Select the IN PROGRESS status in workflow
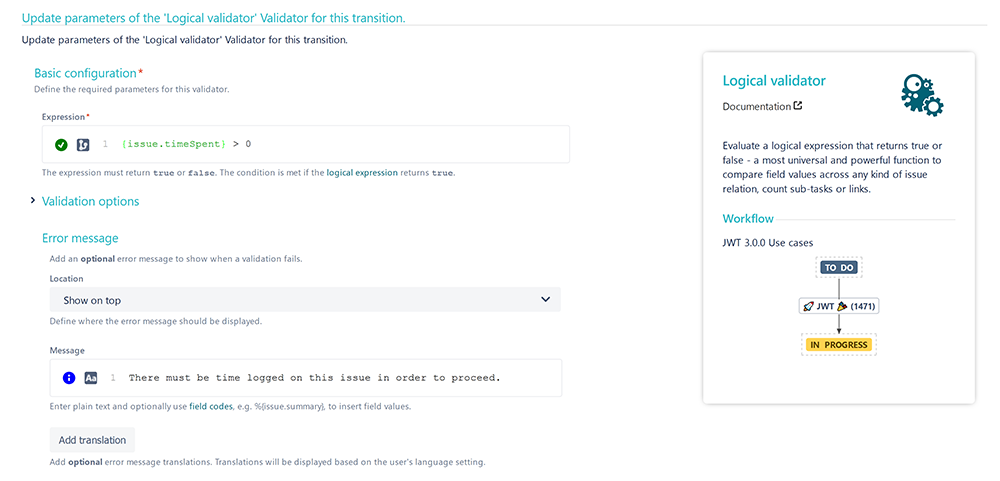 click(x=839, y=344)
